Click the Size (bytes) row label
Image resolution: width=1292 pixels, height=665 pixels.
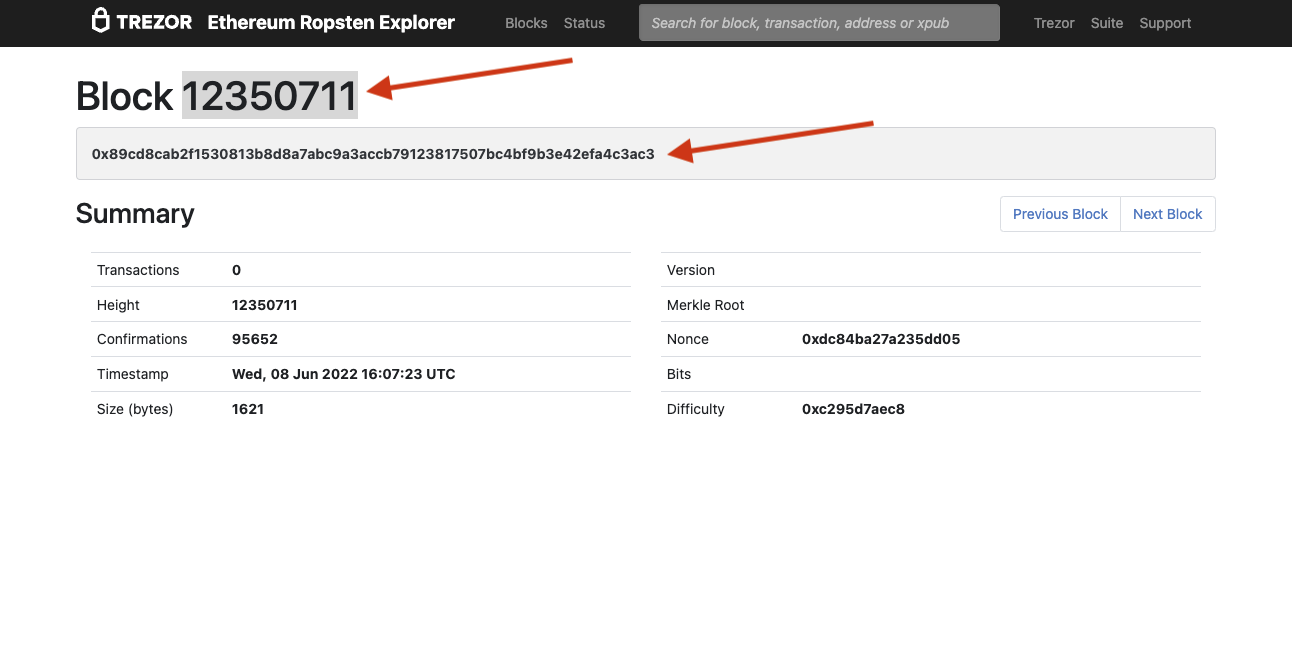coord(135,409)
